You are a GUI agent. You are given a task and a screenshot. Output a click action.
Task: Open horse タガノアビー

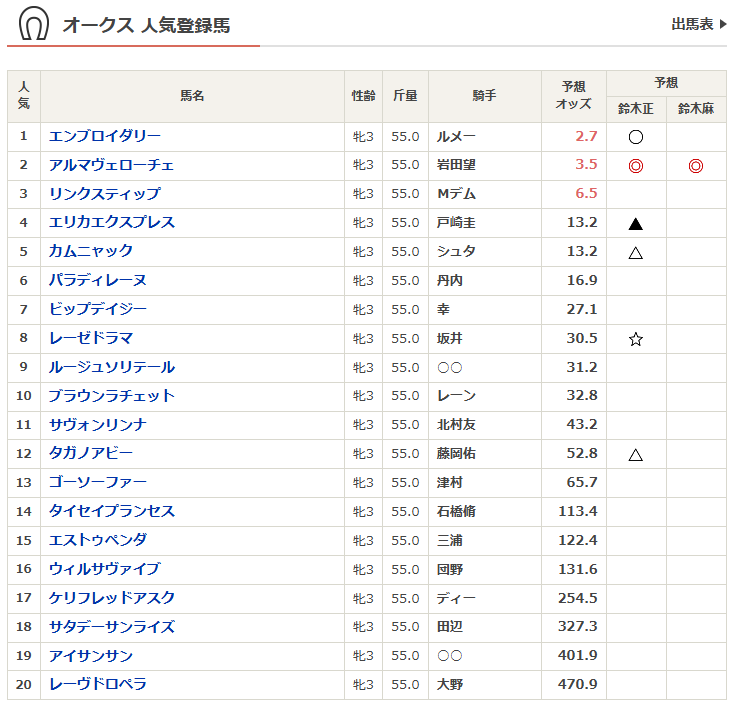tap(91, 454)
